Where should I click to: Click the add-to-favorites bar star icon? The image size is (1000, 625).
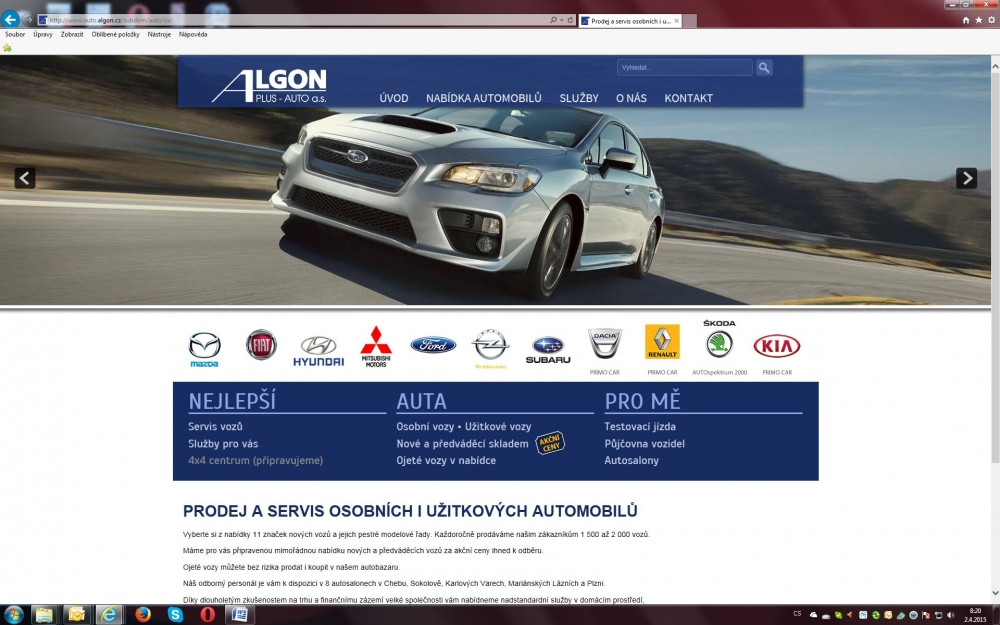[7, 48]
